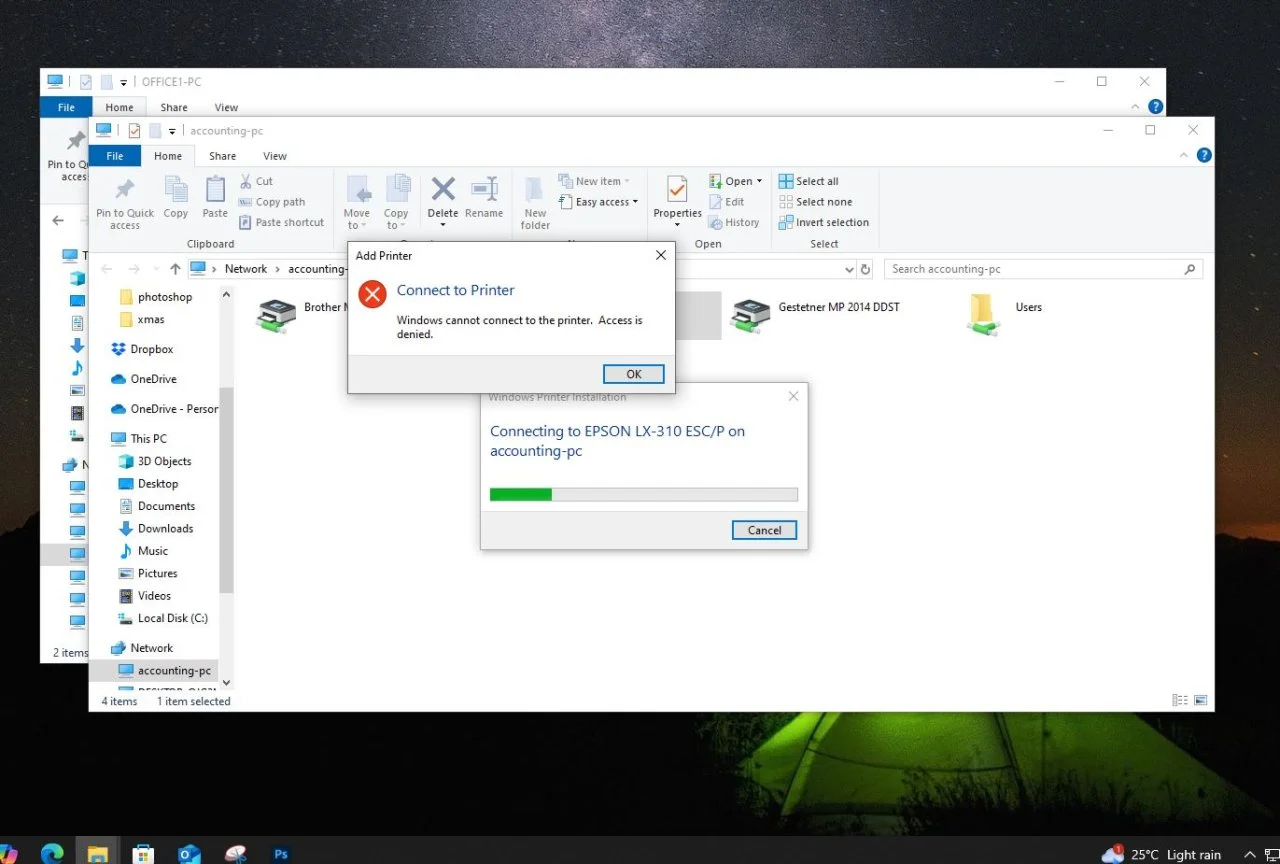Open Customize Quick Access Toolbar dropdown in accounting-pc

172,131
